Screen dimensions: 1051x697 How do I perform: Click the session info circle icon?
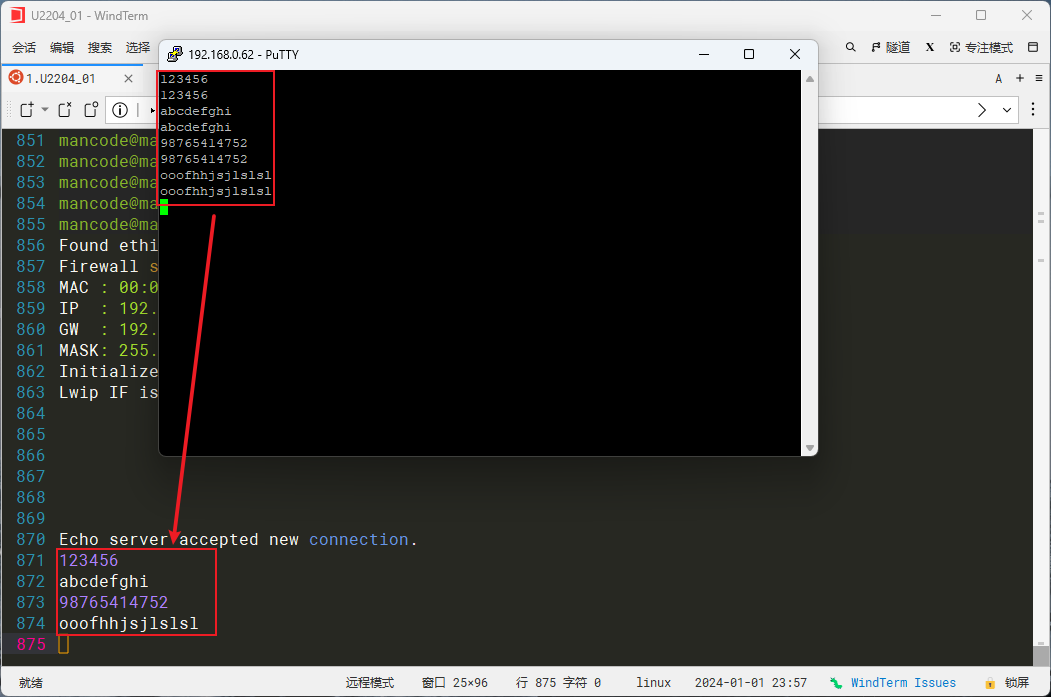(x=120, y=109)
